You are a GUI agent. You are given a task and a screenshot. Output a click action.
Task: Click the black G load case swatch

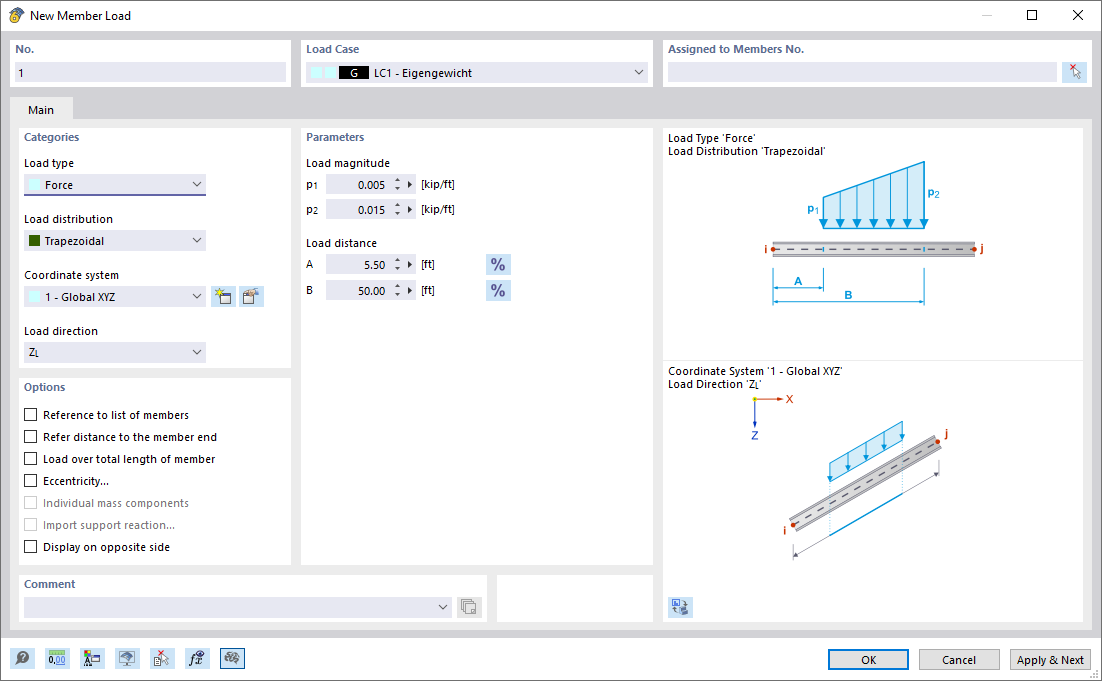coord(354,72)
